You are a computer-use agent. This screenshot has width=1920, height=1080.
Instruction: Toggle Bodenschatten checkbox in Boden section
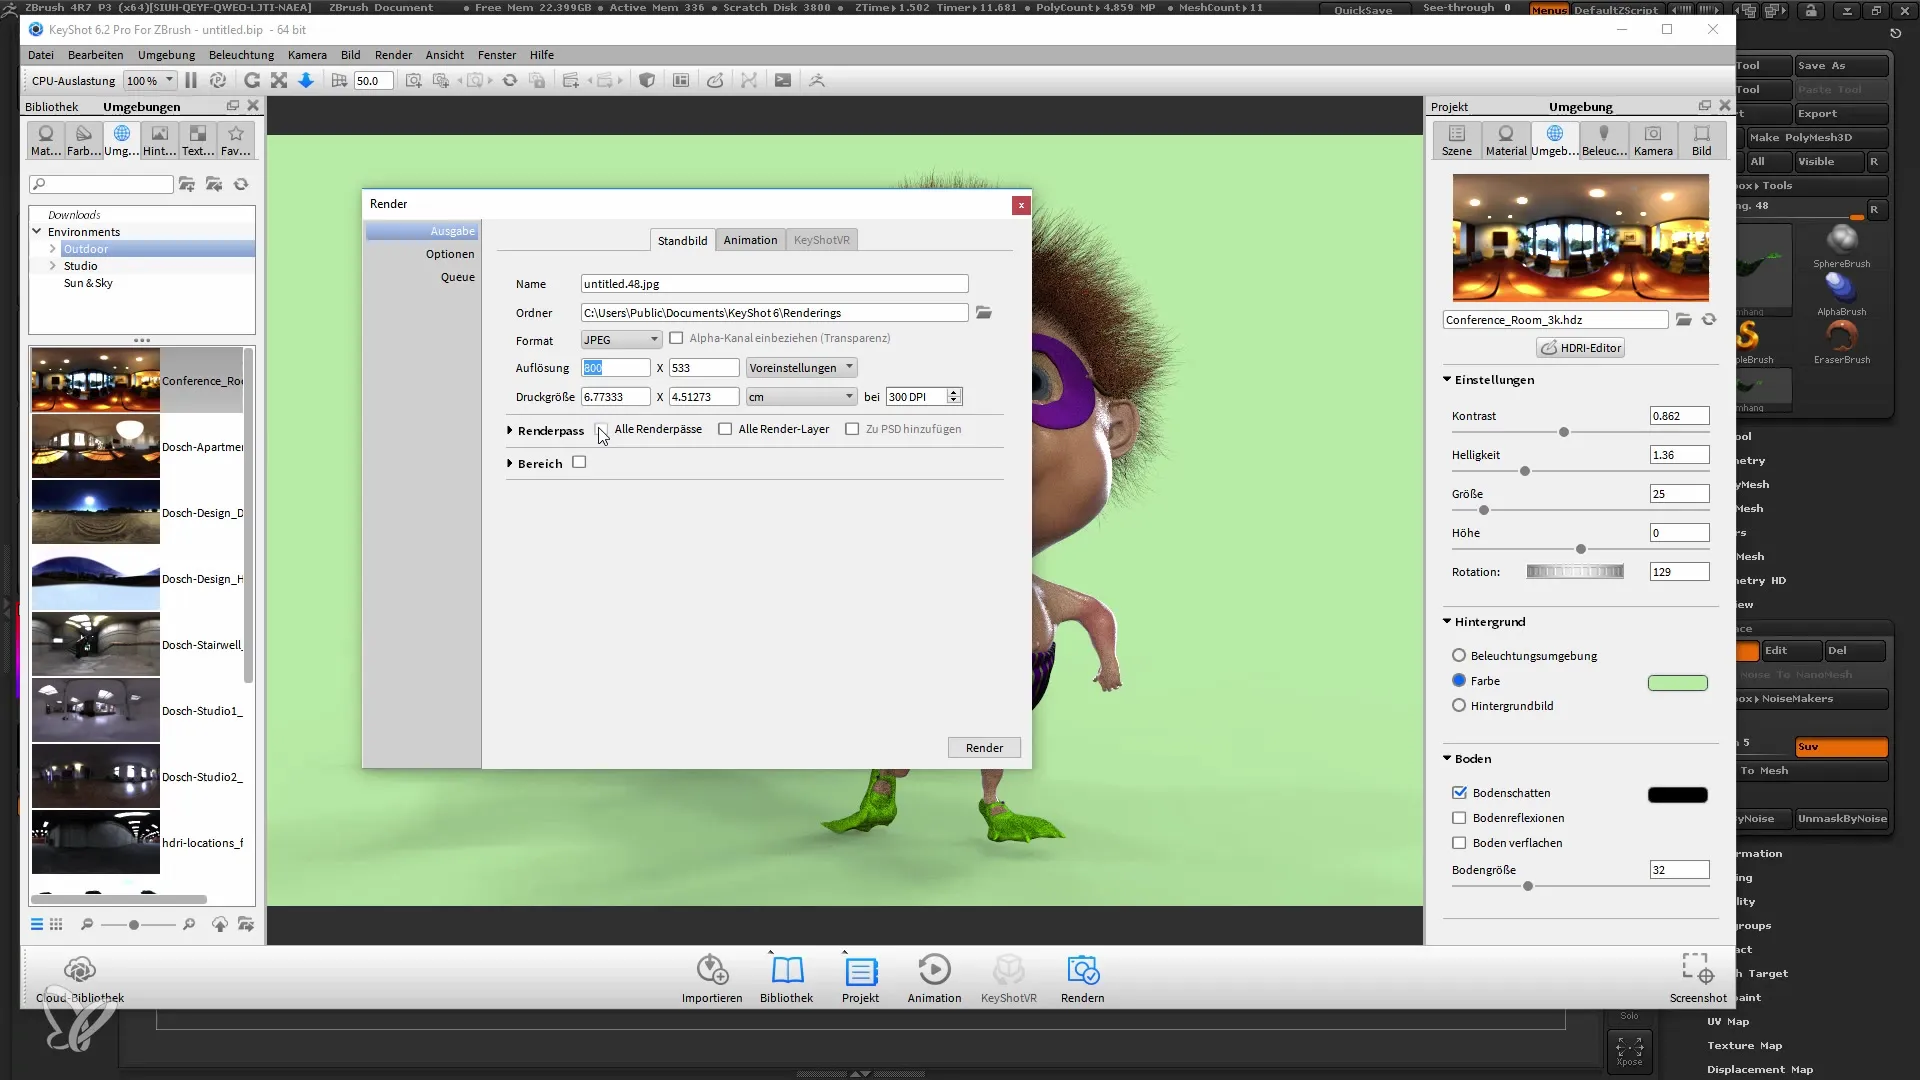coord(1460,793)
